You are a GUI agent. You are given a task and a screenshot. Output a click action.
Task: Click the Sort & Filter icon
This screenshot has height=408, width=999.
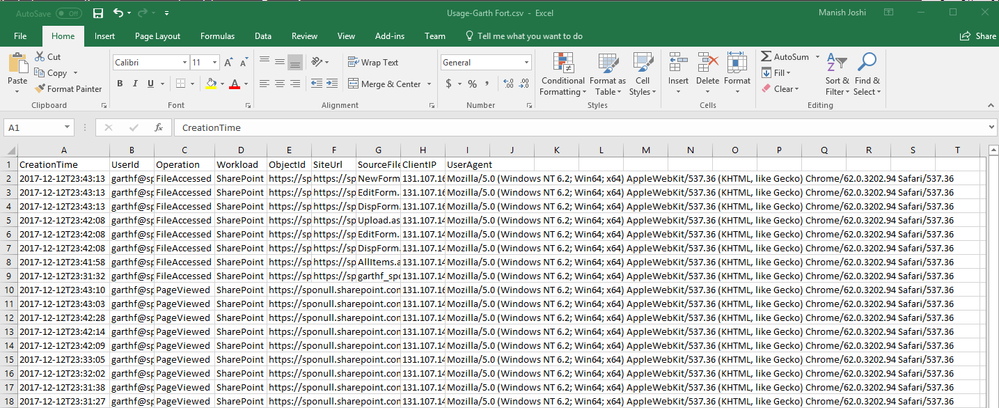click(837, 63)
